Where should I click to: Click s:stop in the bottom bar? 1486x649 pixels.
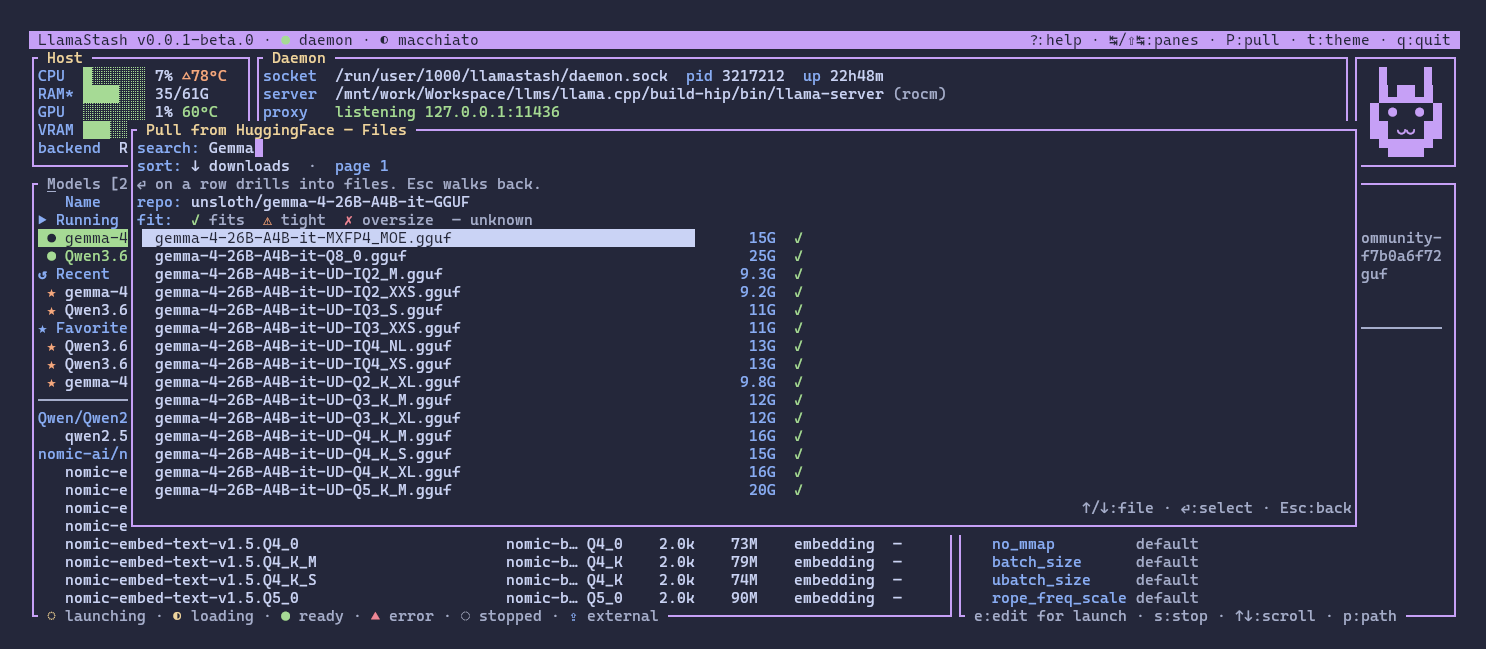click(x=1181, y=616)
